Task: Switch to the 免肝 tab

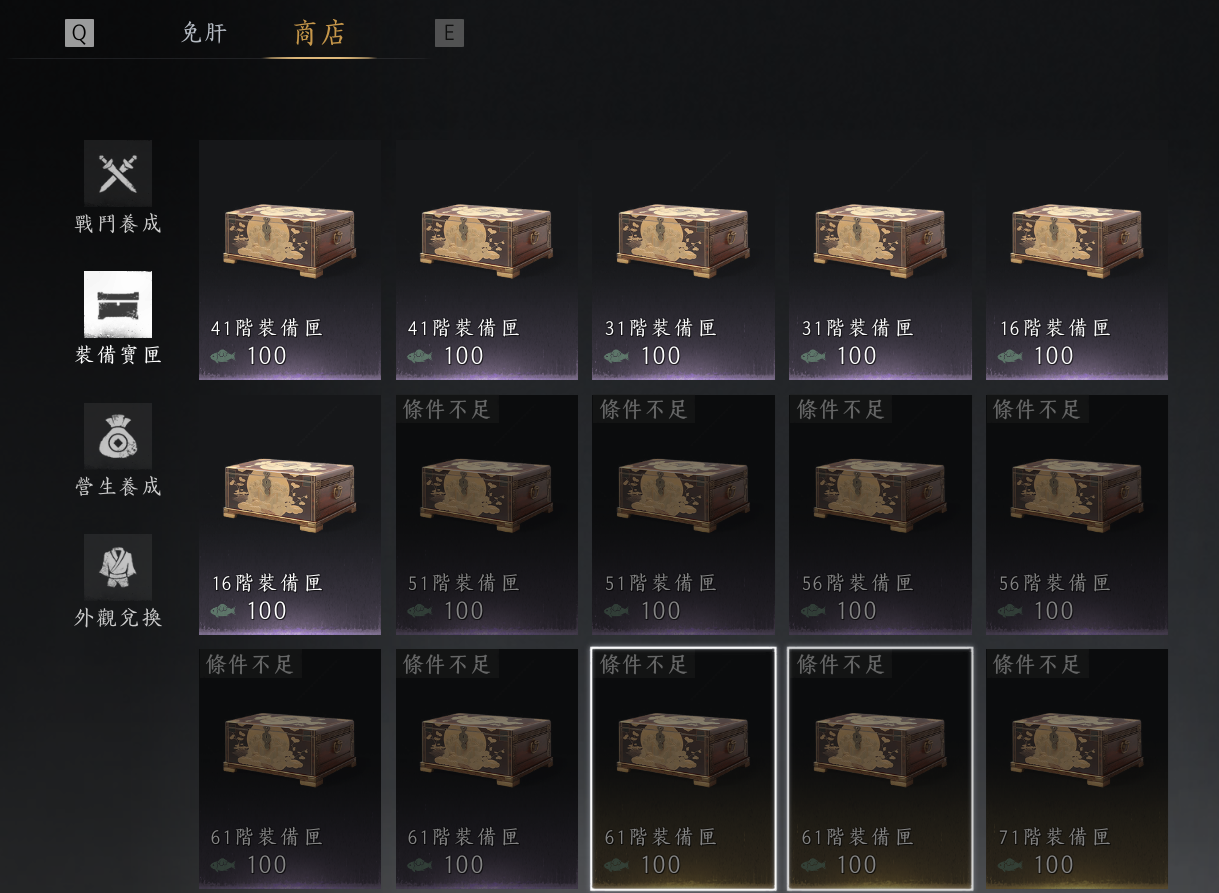Action: tap(204, 33)
